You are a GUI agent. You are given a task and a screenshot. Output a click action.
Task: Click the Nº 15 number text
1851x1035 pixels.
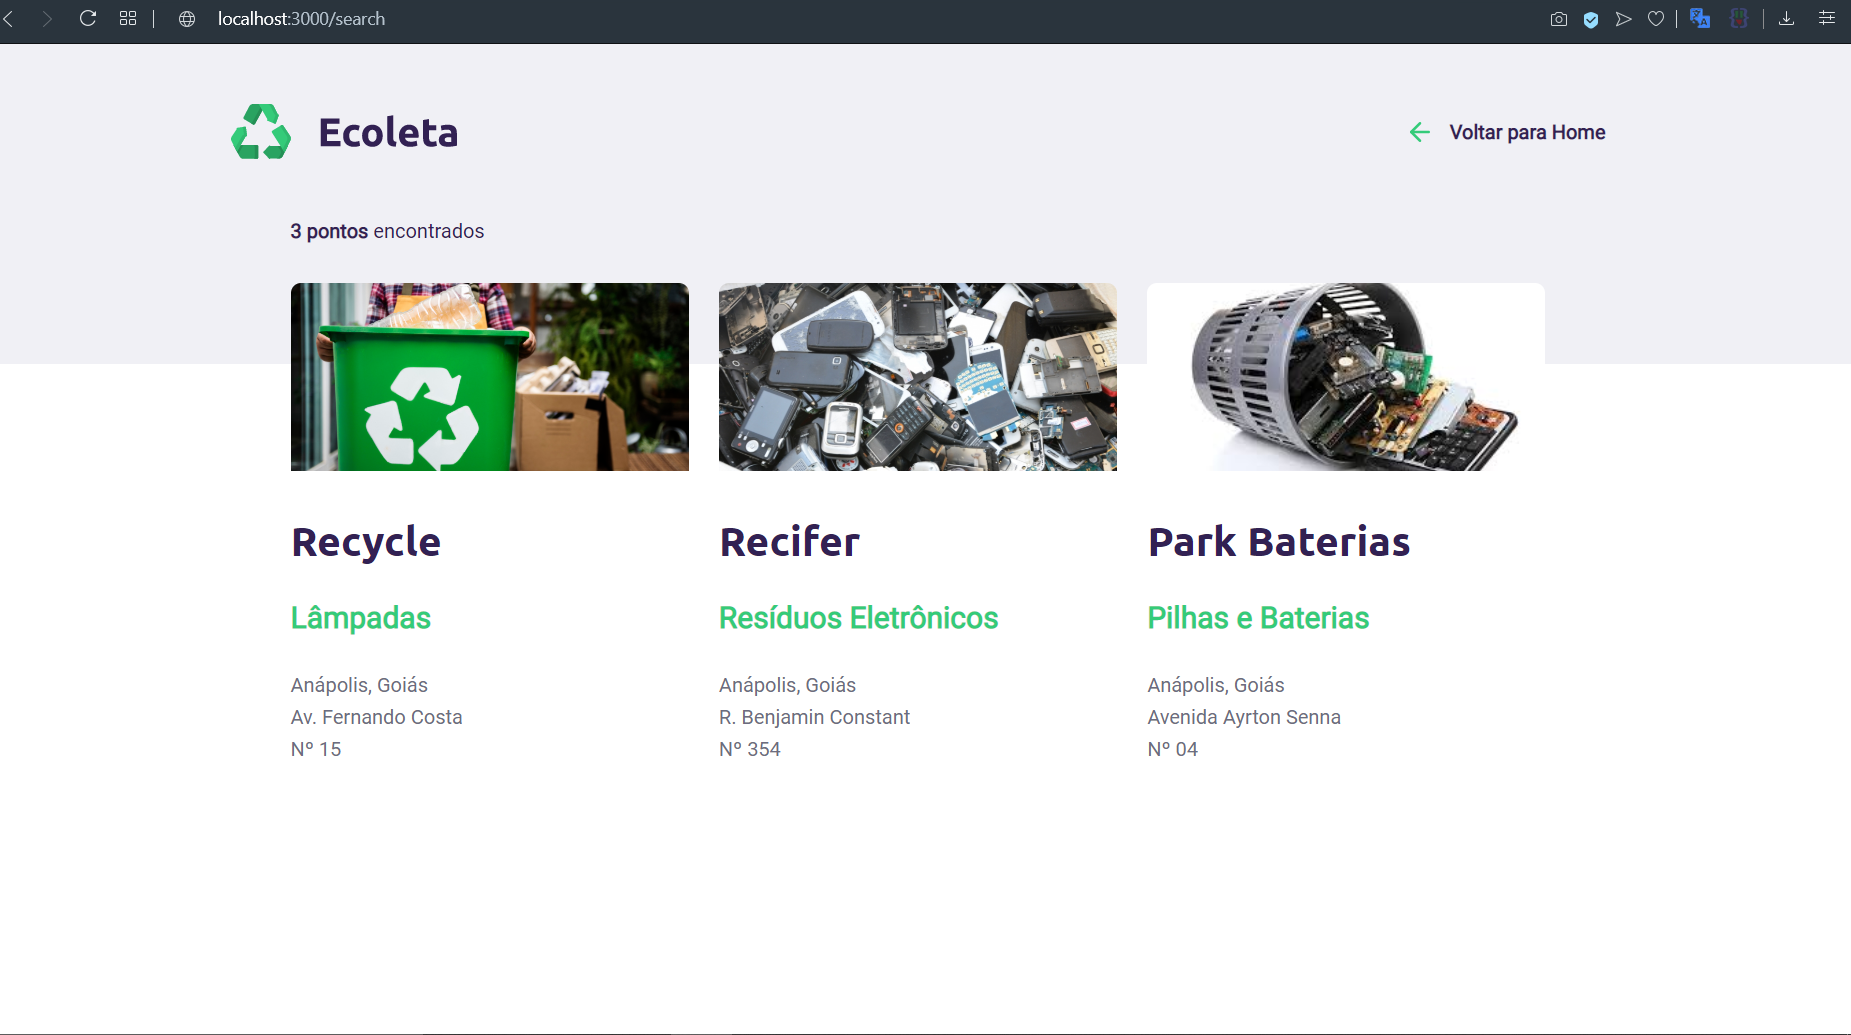pyautogui.click(x=316, y=749)
